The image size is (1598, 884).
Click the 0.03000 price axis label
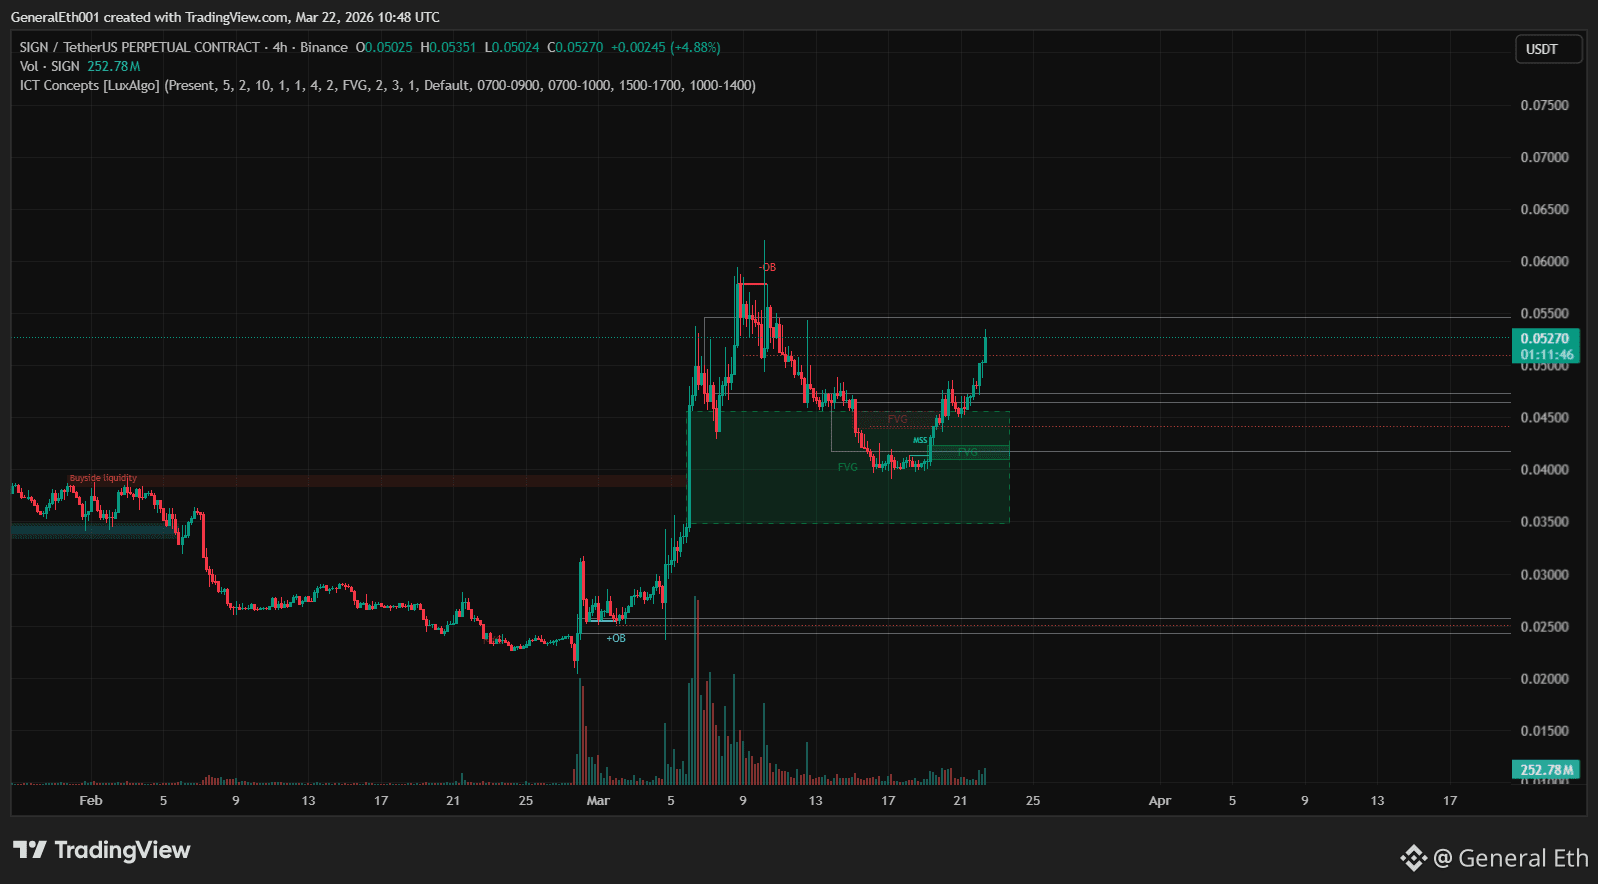point(1545,574)
